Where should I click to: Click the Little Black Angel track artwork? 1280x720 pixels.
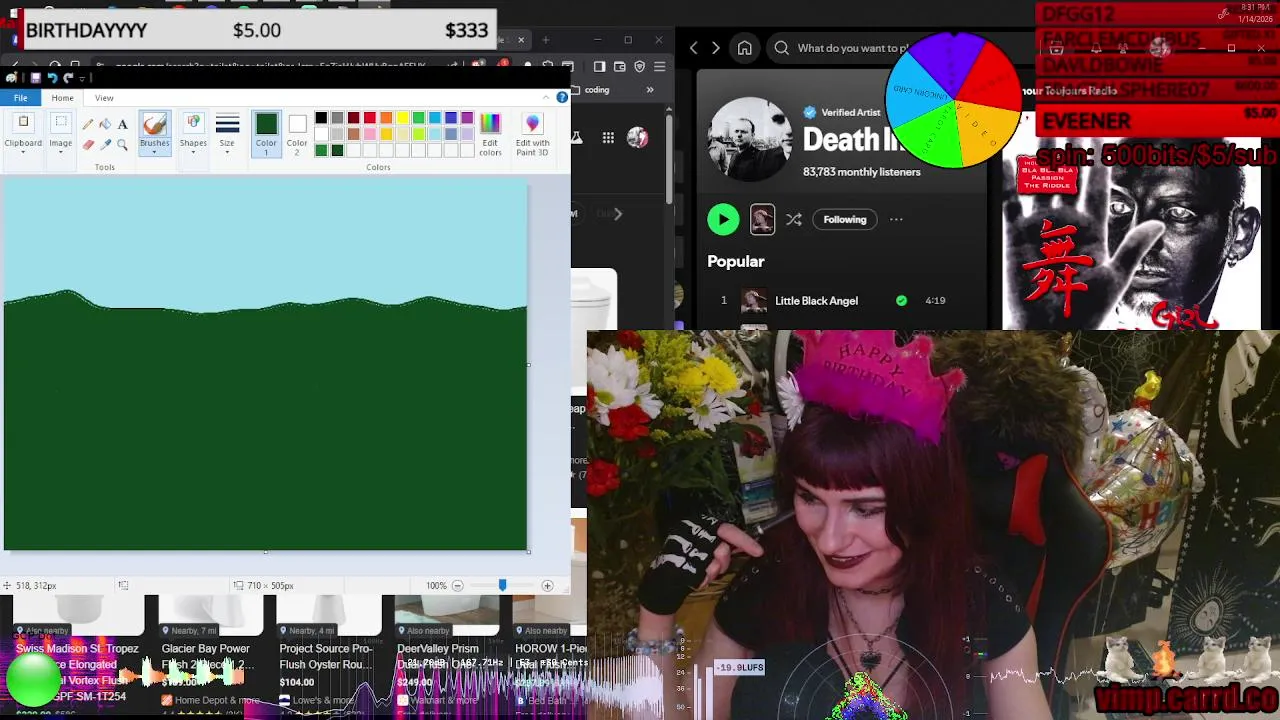click(754, 301)
